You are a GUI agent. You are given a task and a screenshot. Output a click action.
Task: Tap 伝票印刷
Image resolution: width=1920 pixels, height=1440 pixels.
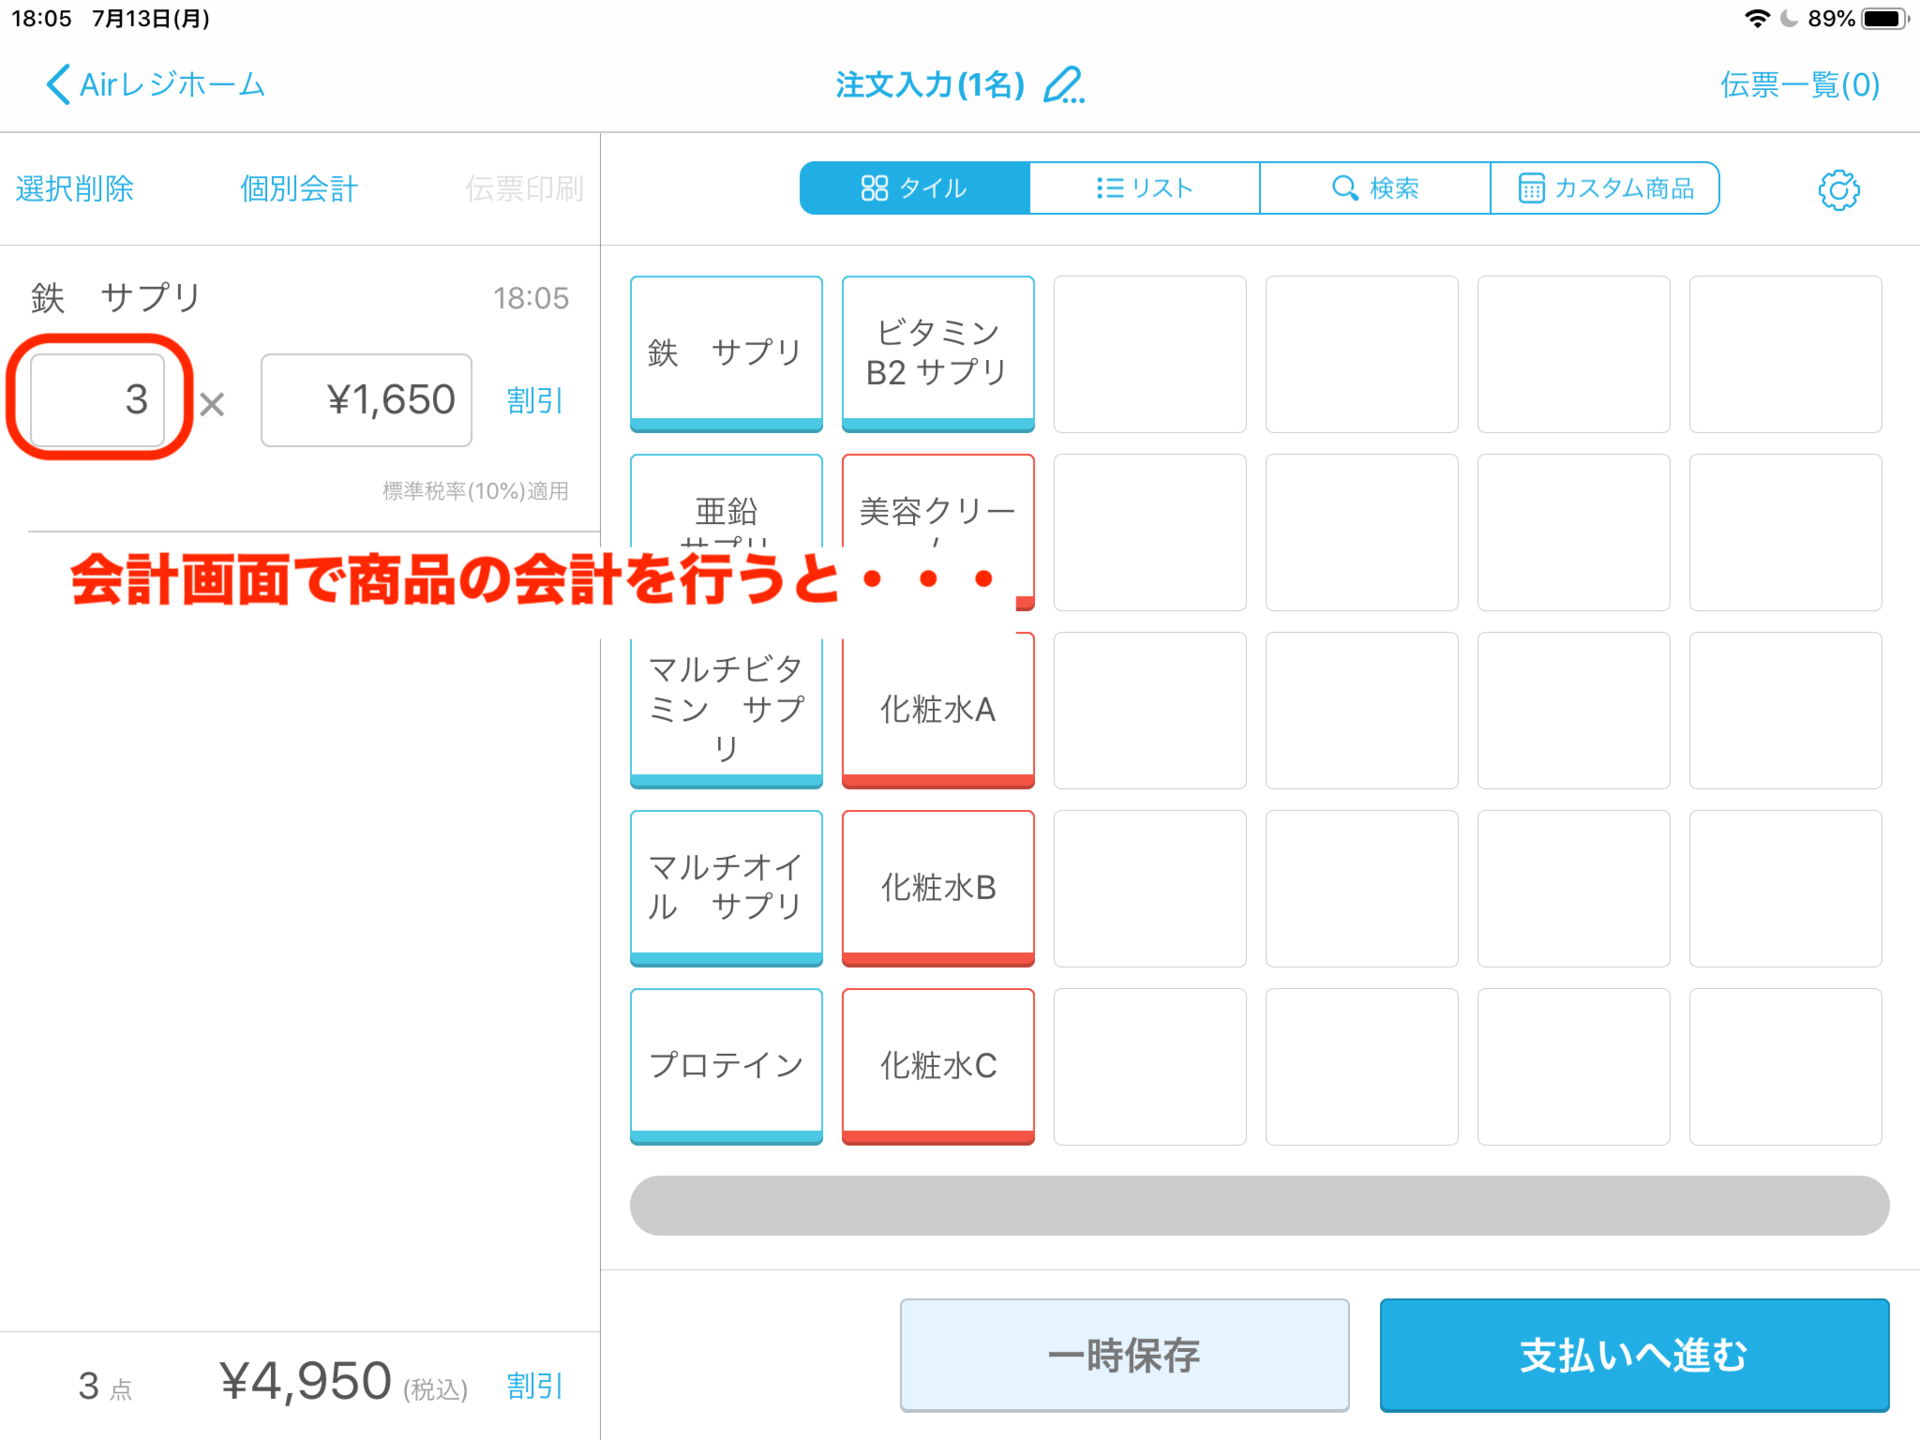click(524, 188)
